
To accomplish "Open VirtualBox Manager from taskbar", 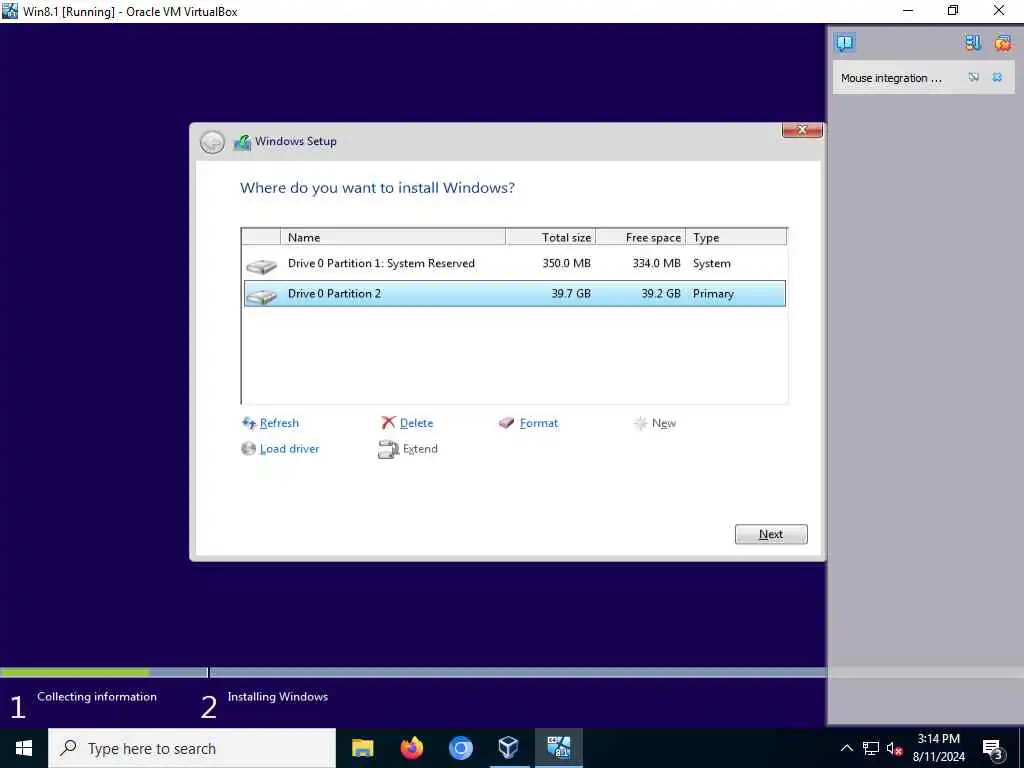I will [509, 748].
